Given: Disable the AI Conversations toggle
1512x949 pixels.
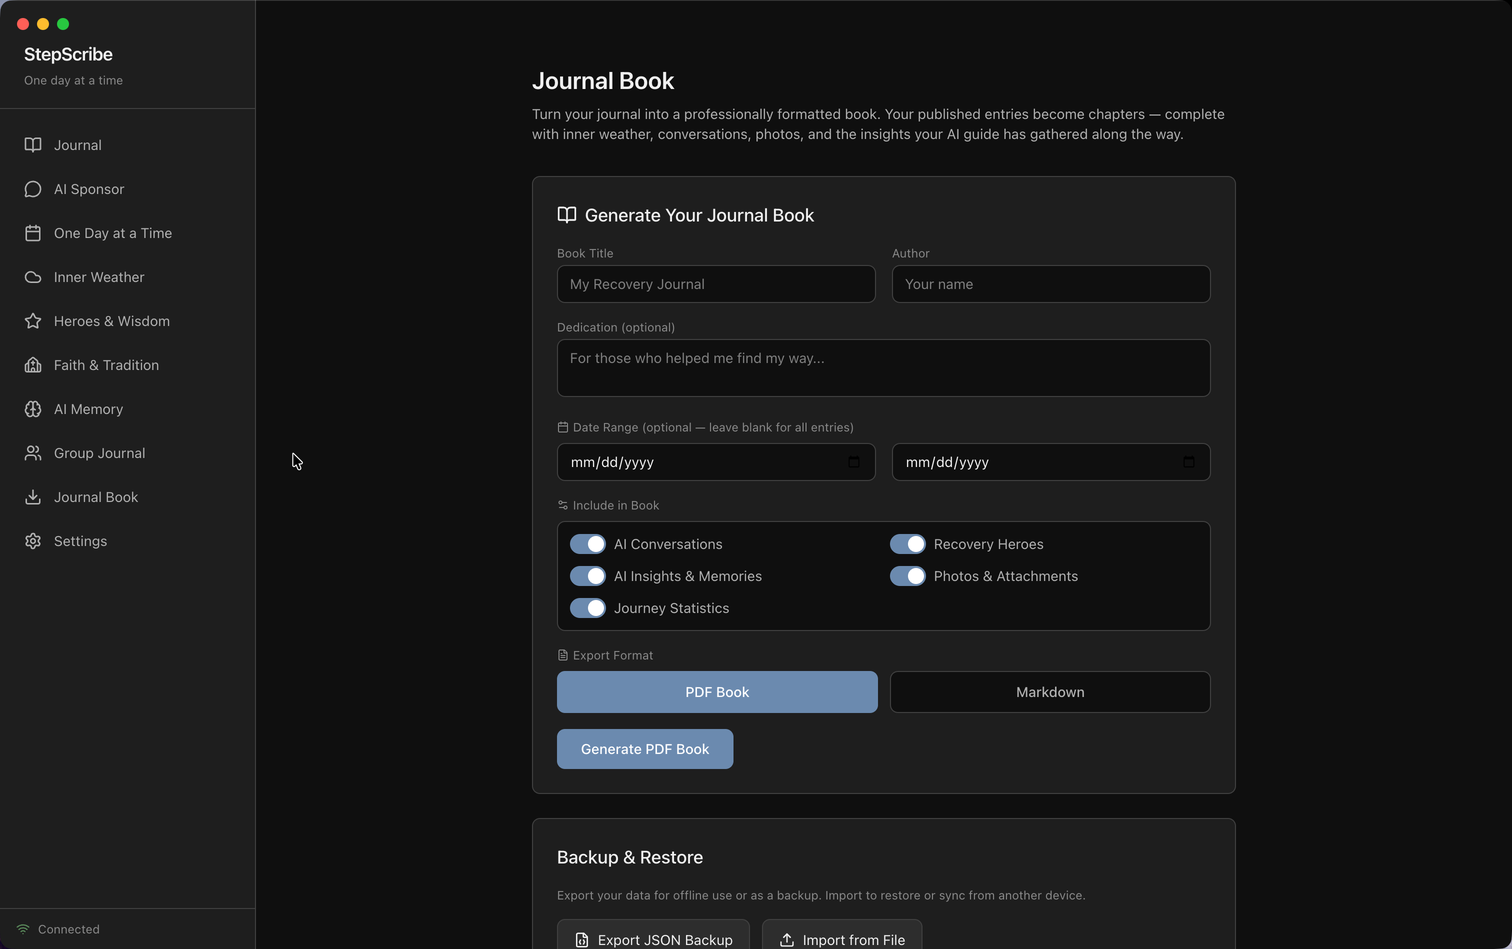Looking at the screenshot, I should coord(588,544).
